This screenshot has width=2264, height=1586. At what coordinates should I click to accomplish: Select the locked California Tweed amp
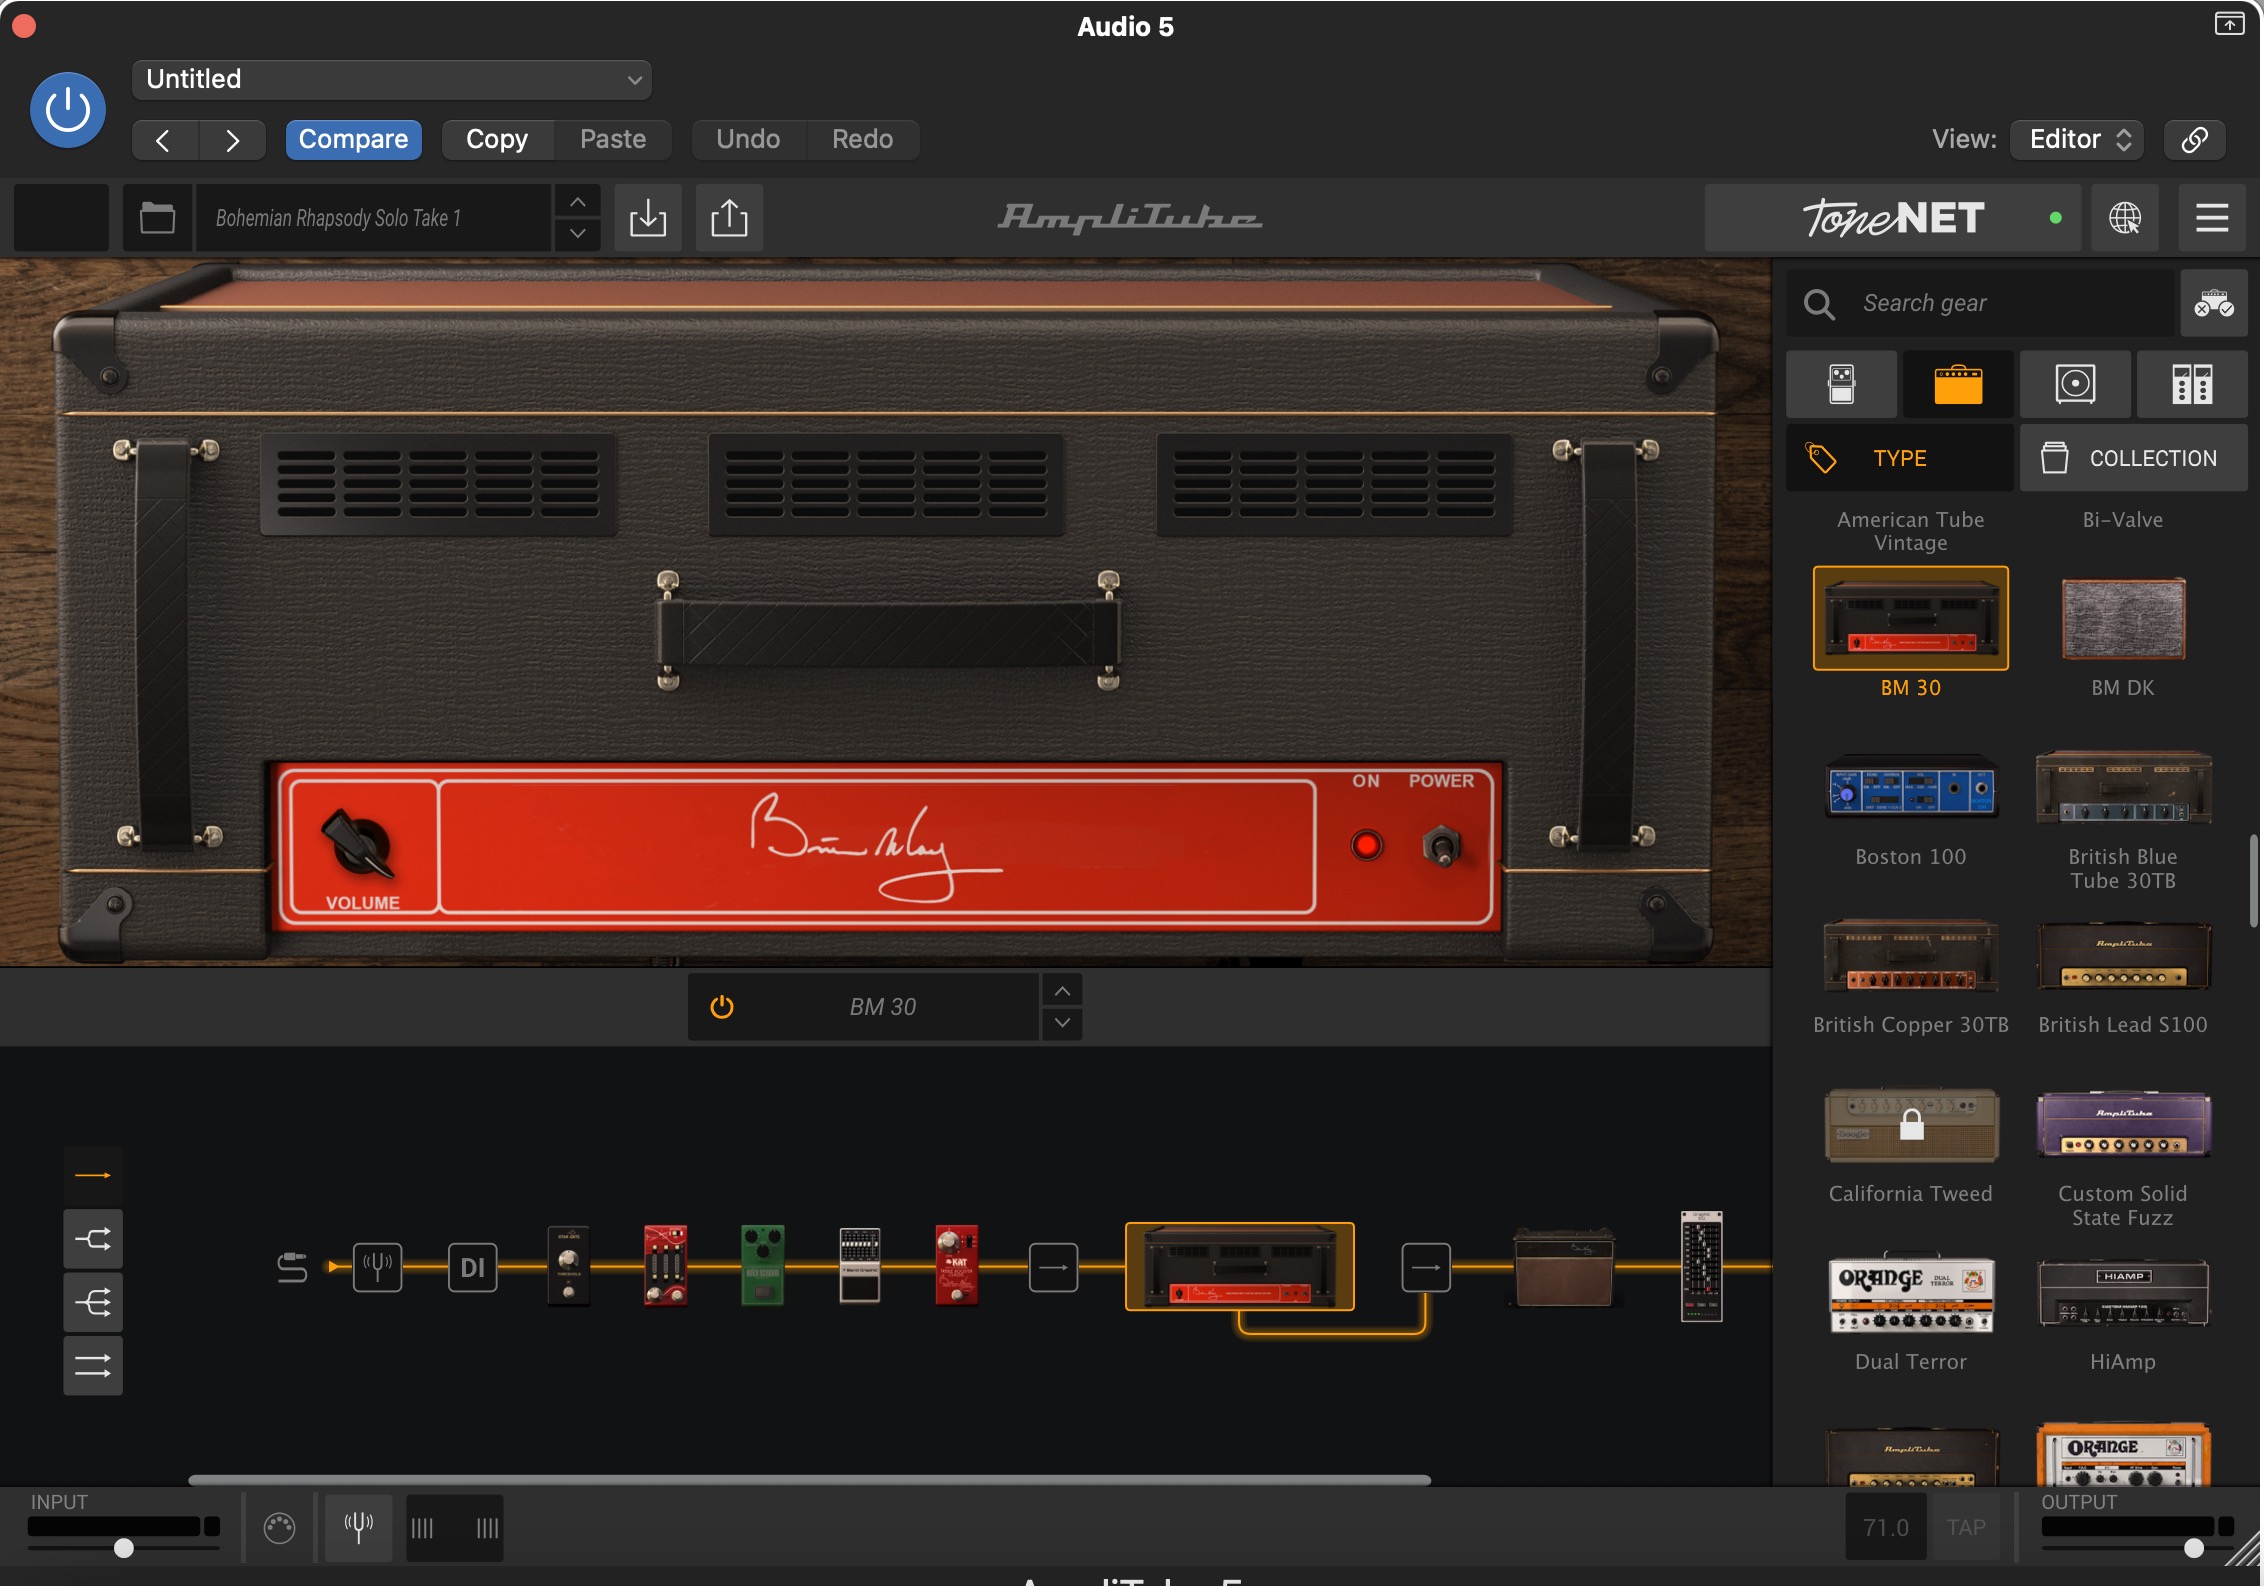point(1911,1125)
